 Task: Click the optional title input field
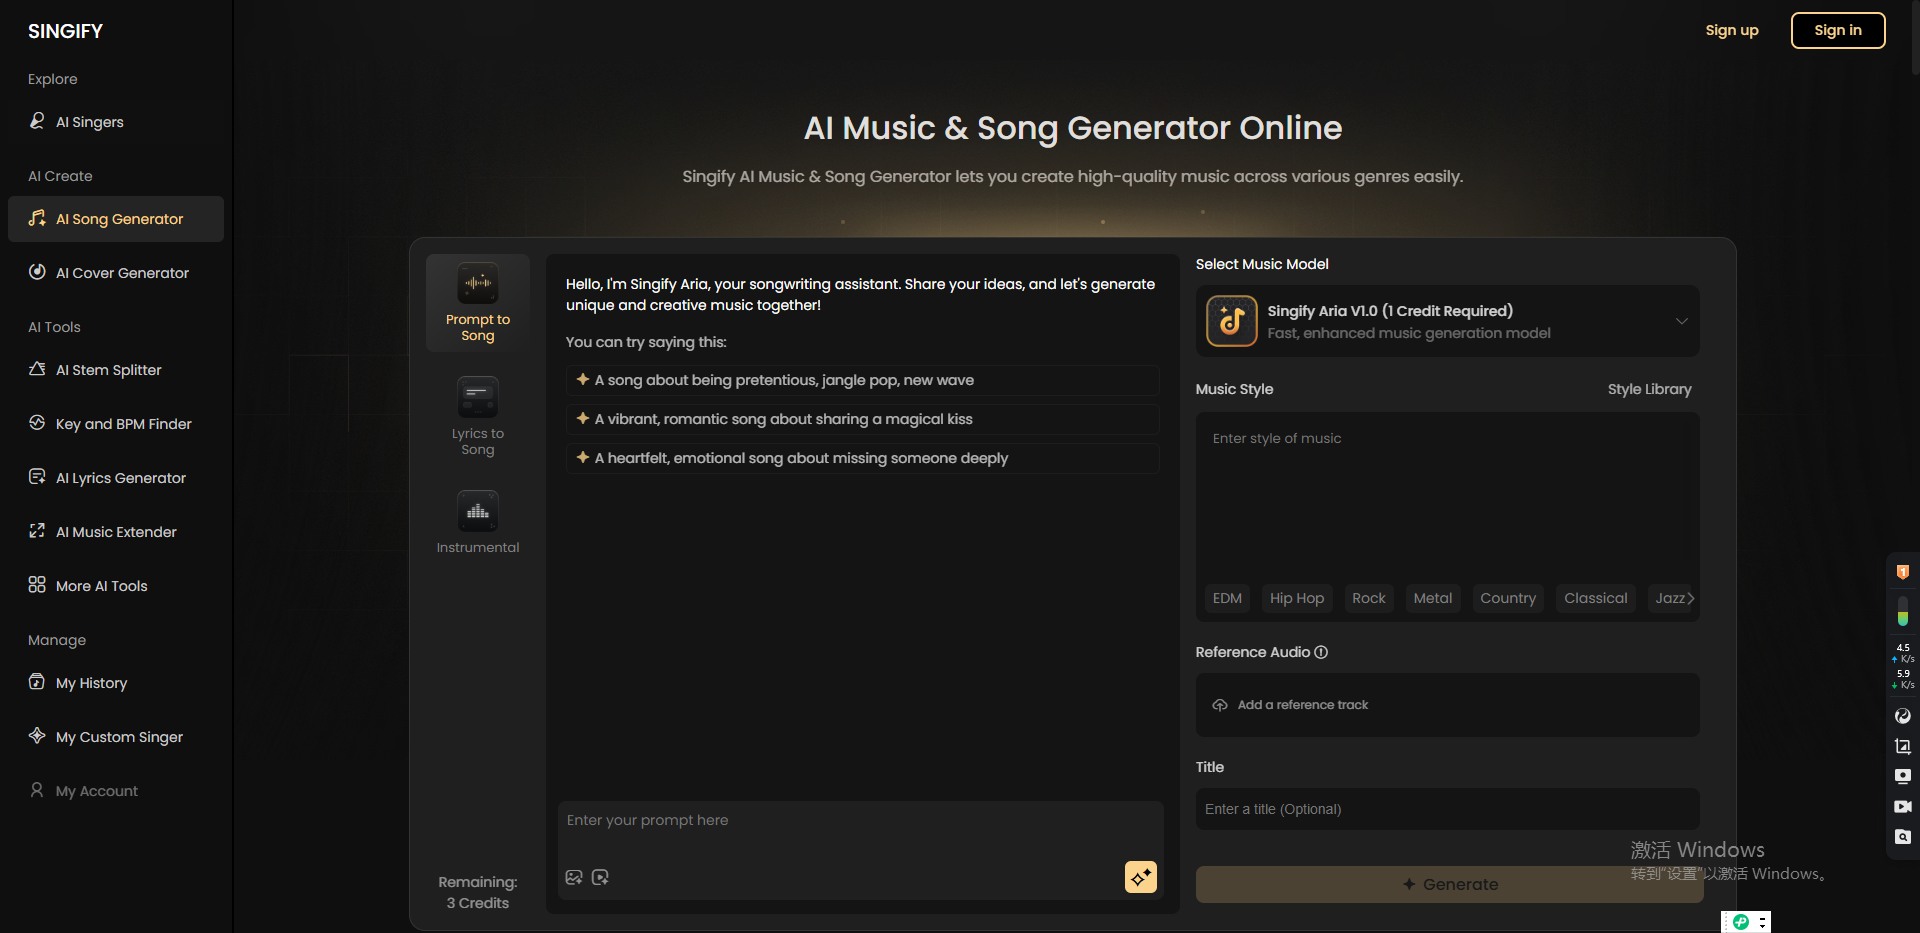[1447, 809]
